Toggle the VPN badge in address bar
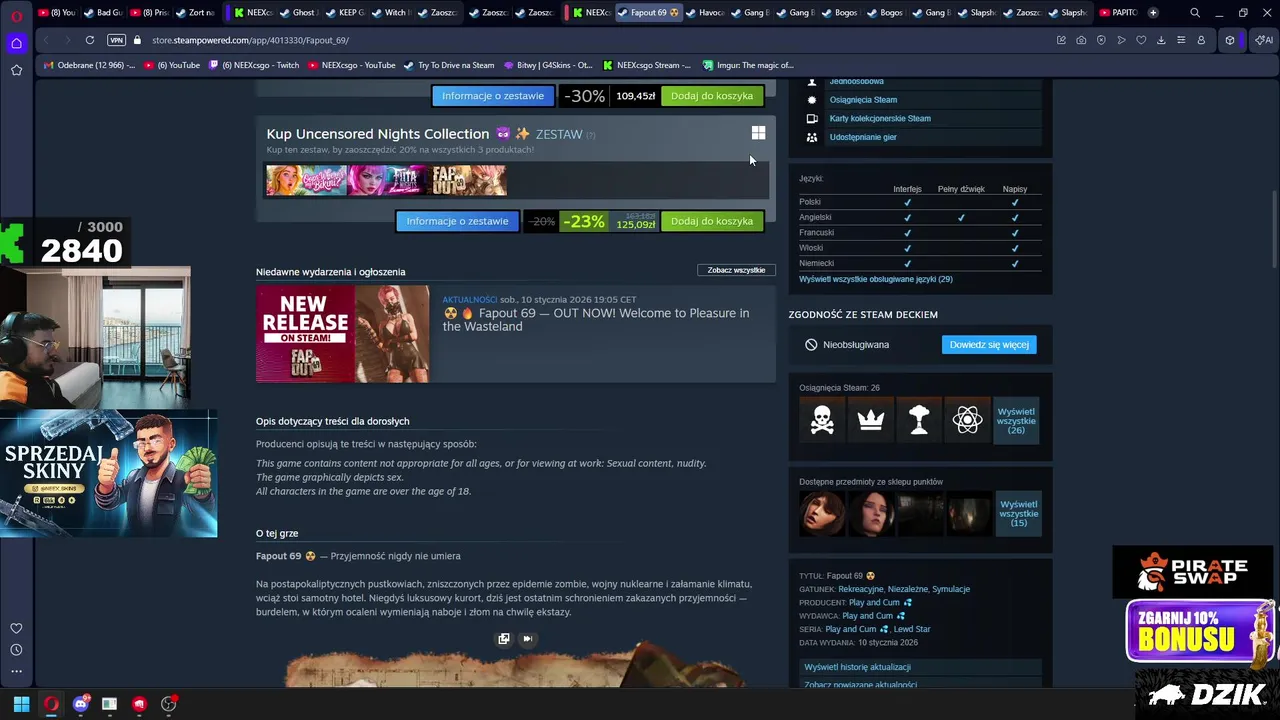This screenshot has width=1280, height=720. click(116, 40)
